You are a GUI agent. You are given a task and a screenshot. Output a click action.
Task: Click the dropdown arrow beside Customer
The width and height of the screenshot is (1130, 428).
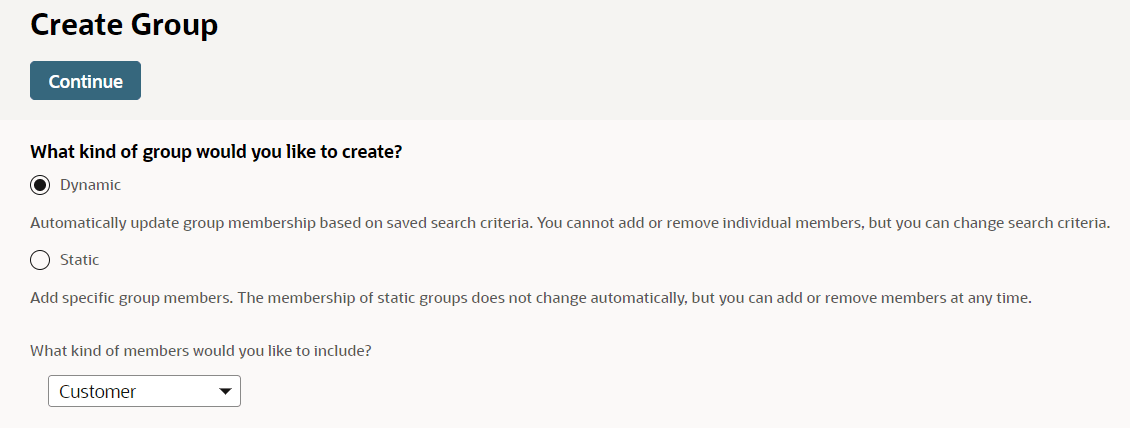pos(225,391)
